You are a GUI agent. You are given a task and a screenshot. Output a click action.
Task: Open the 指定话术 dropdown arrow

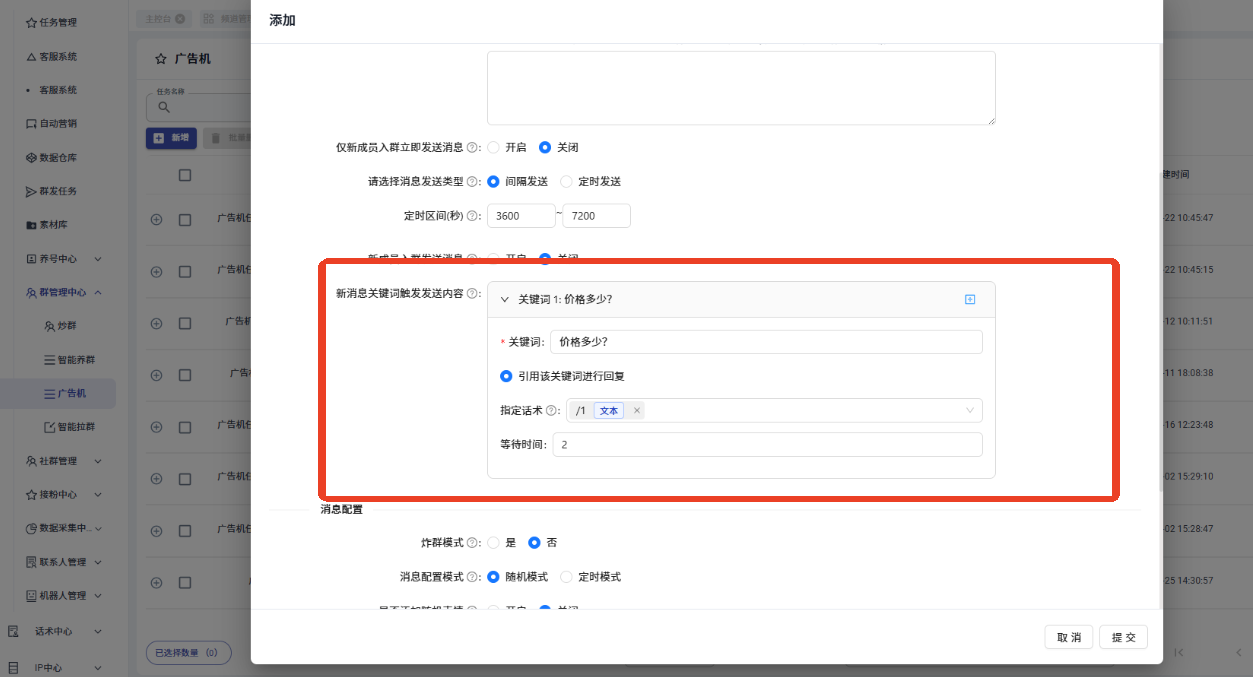click(x=969, y=411)
